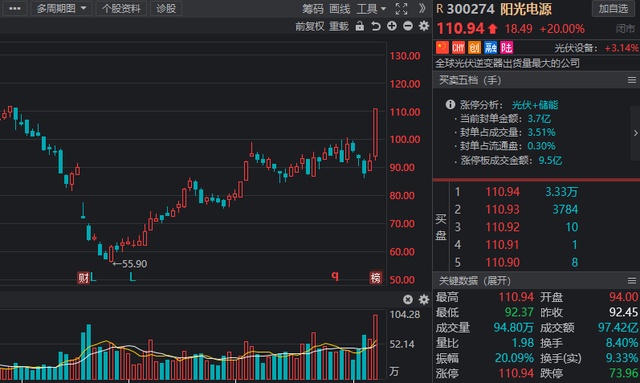Click the three-dots more menu
This screenshot has height=383, width=640.
pos(15,9)
